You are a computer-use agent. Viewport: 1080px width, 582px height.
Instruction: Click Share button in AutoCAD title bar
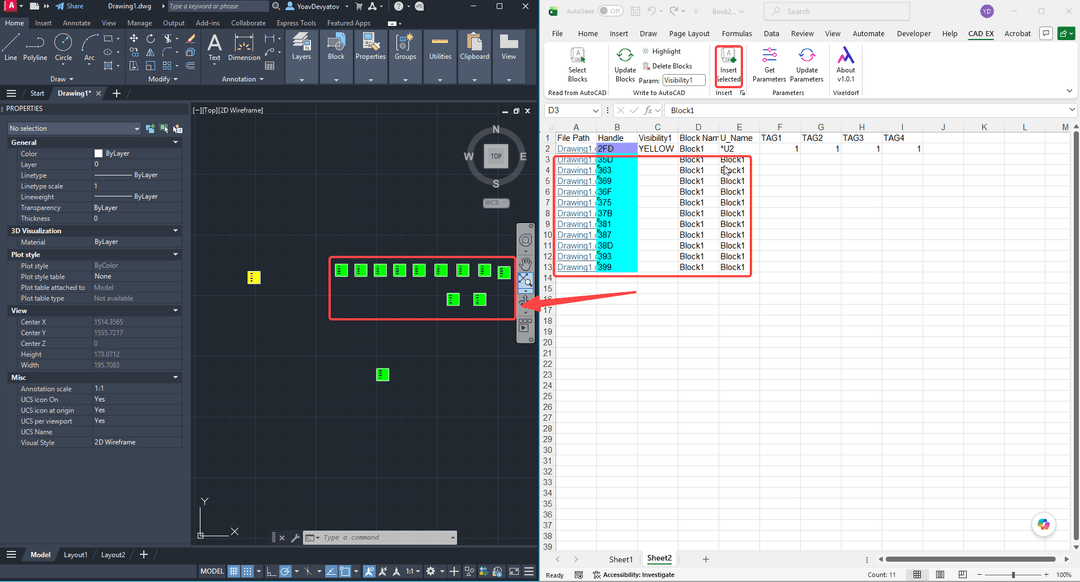click(70, 6)
